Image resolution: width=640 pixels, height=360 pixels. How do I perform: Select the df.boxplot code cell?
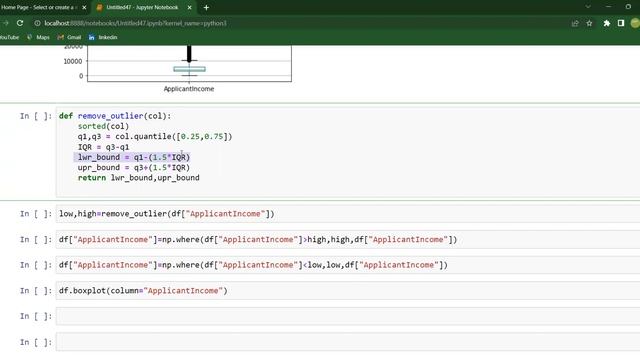click(348, 291)
